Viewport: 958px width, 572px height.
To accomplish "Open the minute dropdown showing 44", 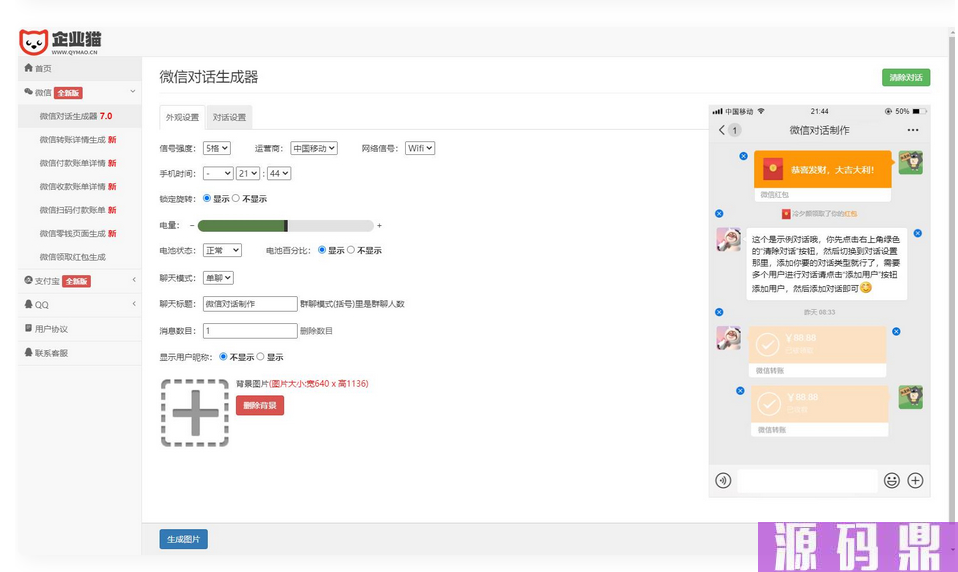I will click(279, 174).
